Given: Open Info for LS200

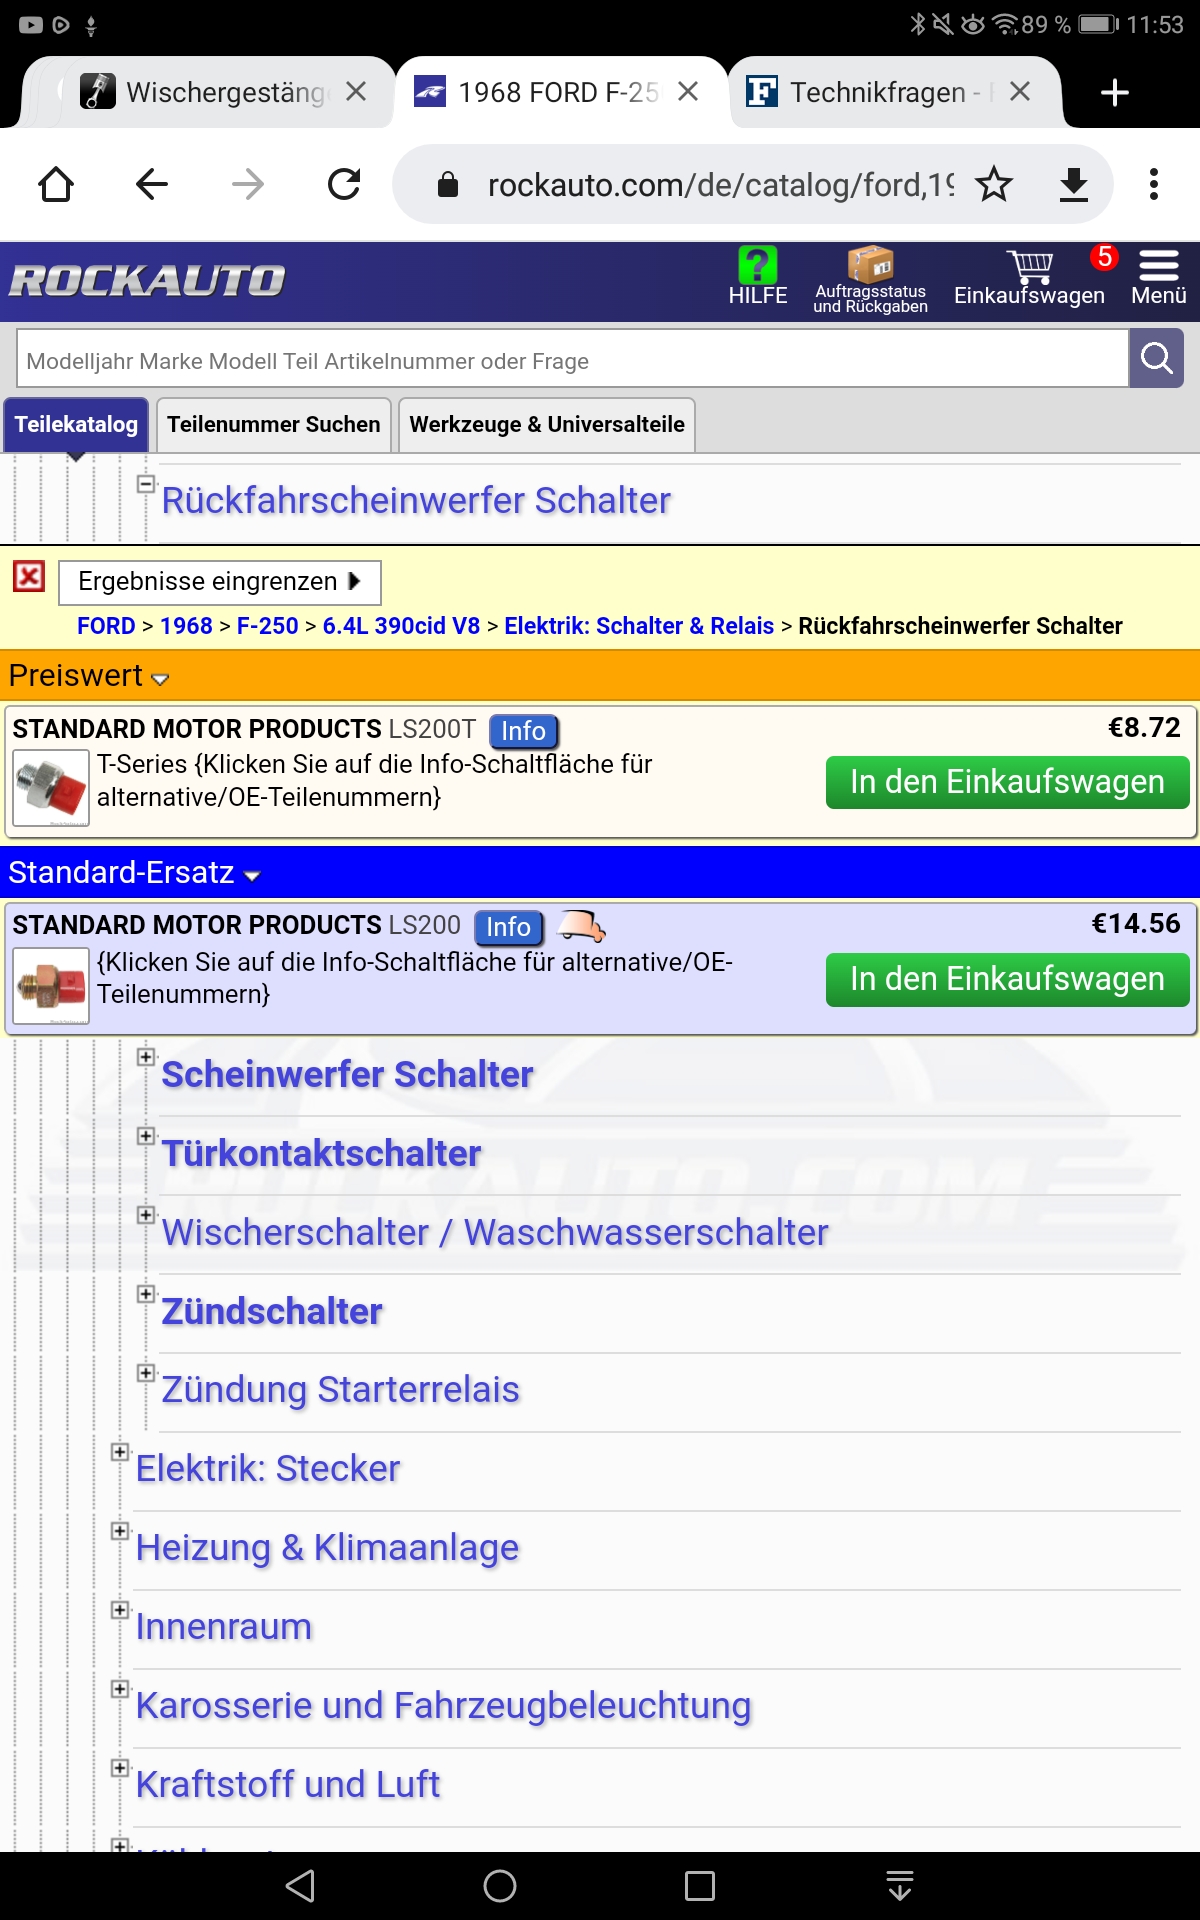Looking at the screenshot, I should [x=508, y=927].
